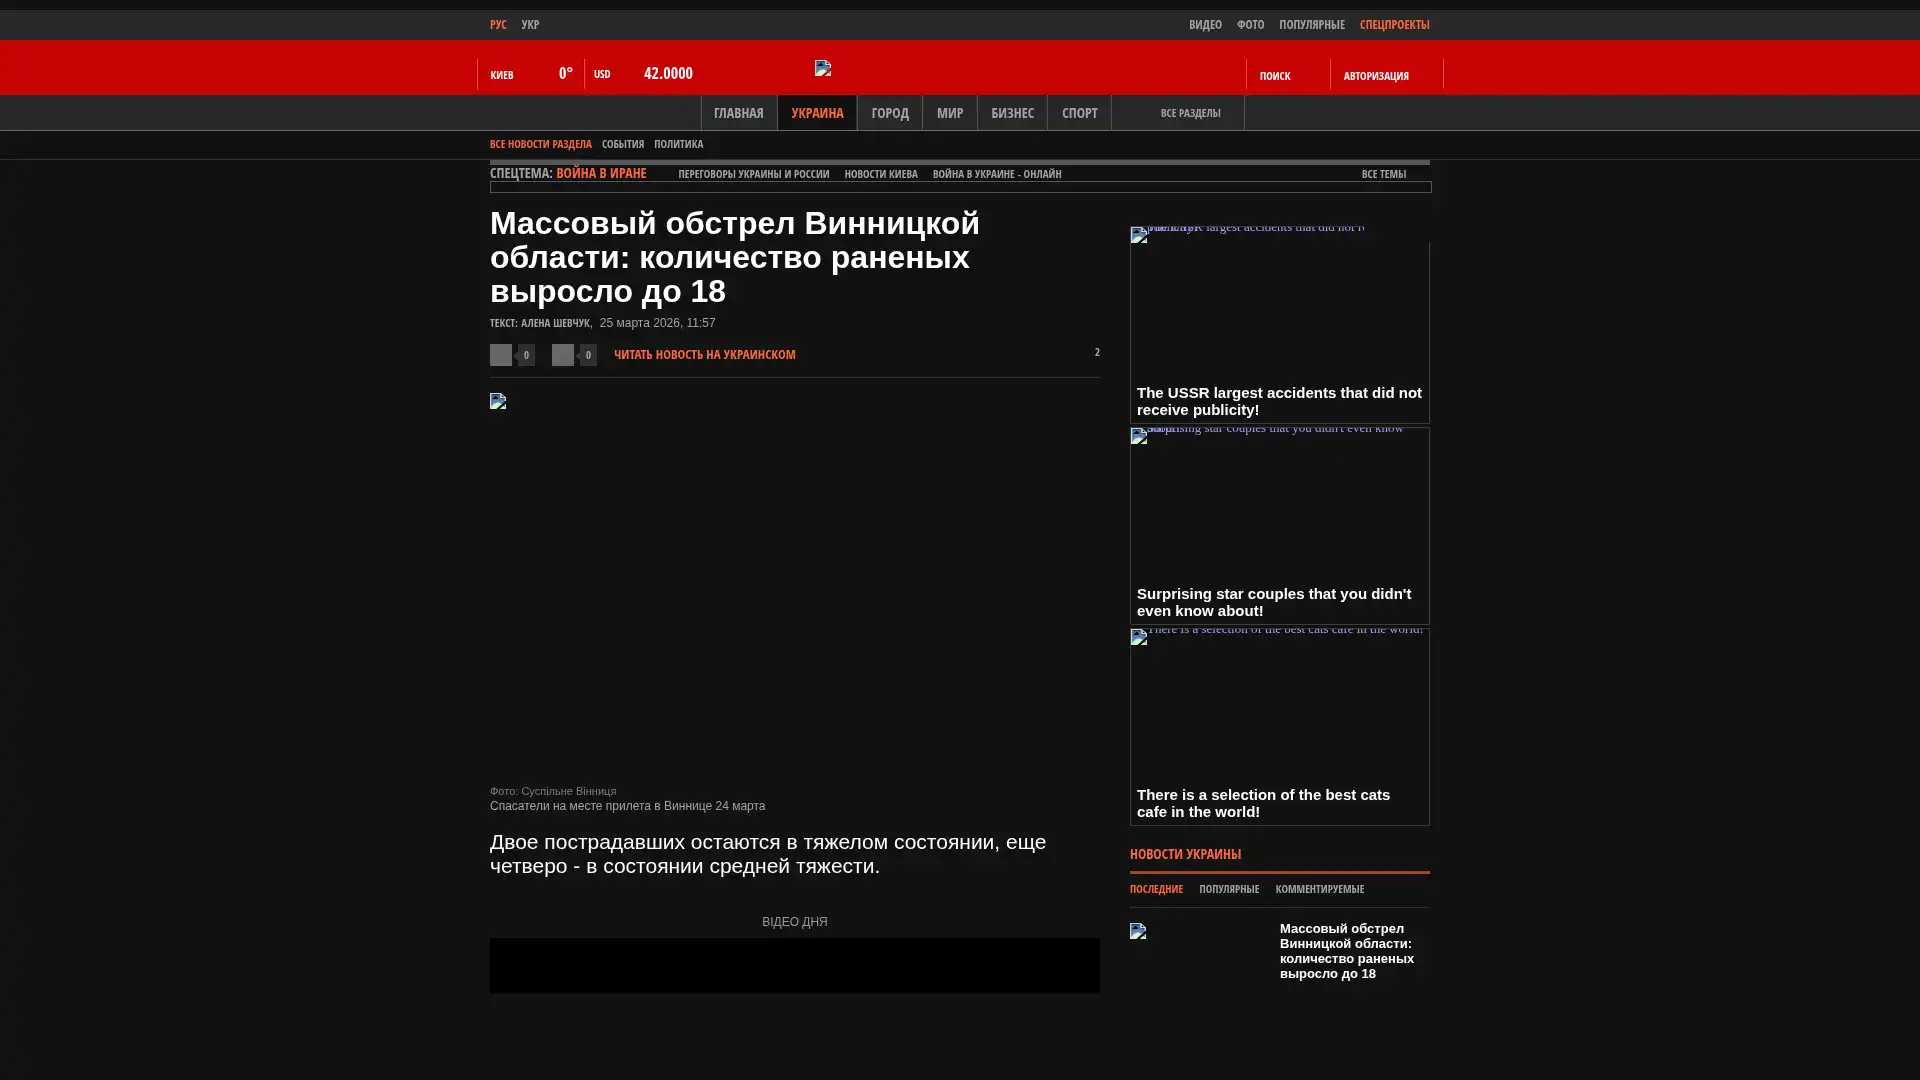Expand the ВСЕ РАЗДЕЛЫ sections menu

pyautogui.click(x=1189, y=113)
